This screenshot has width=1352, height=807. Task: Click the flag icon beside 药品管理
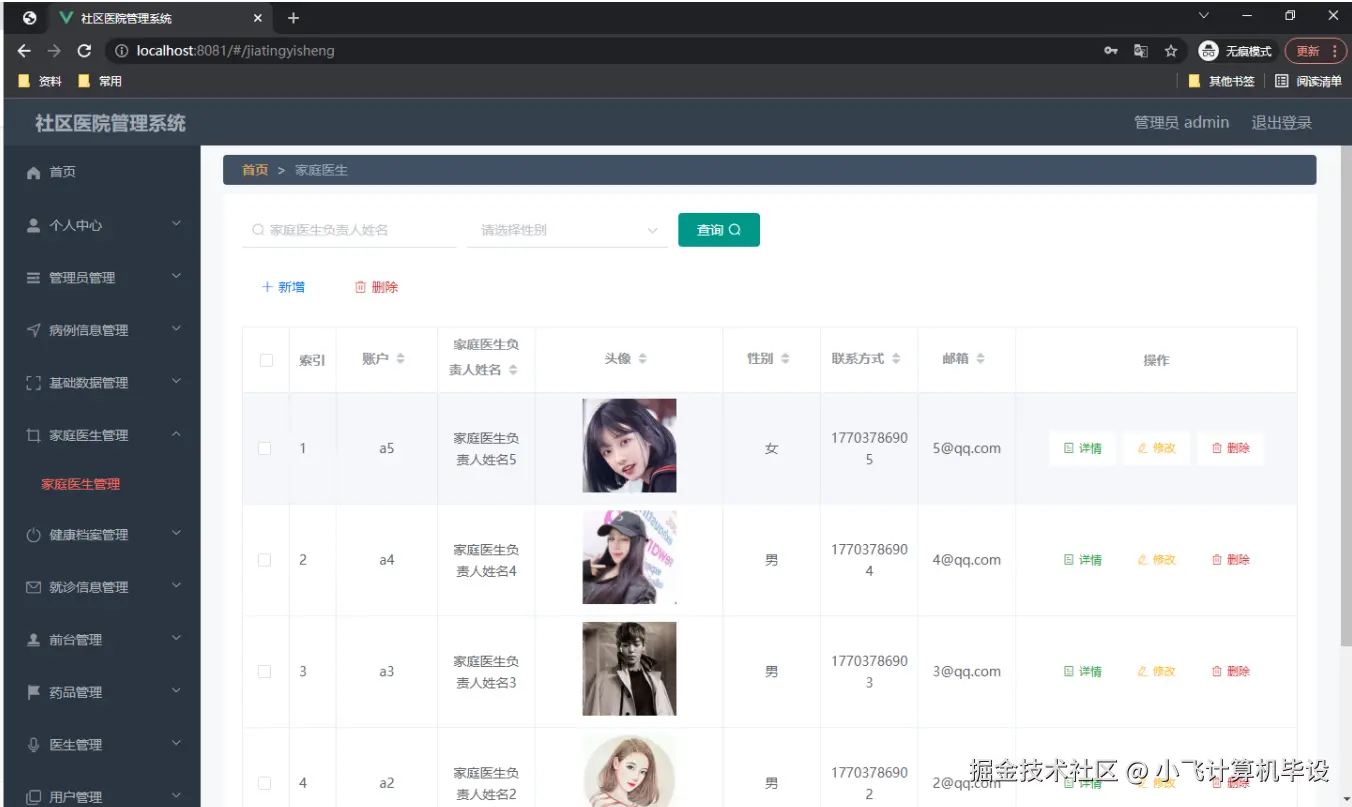[33, 692]
